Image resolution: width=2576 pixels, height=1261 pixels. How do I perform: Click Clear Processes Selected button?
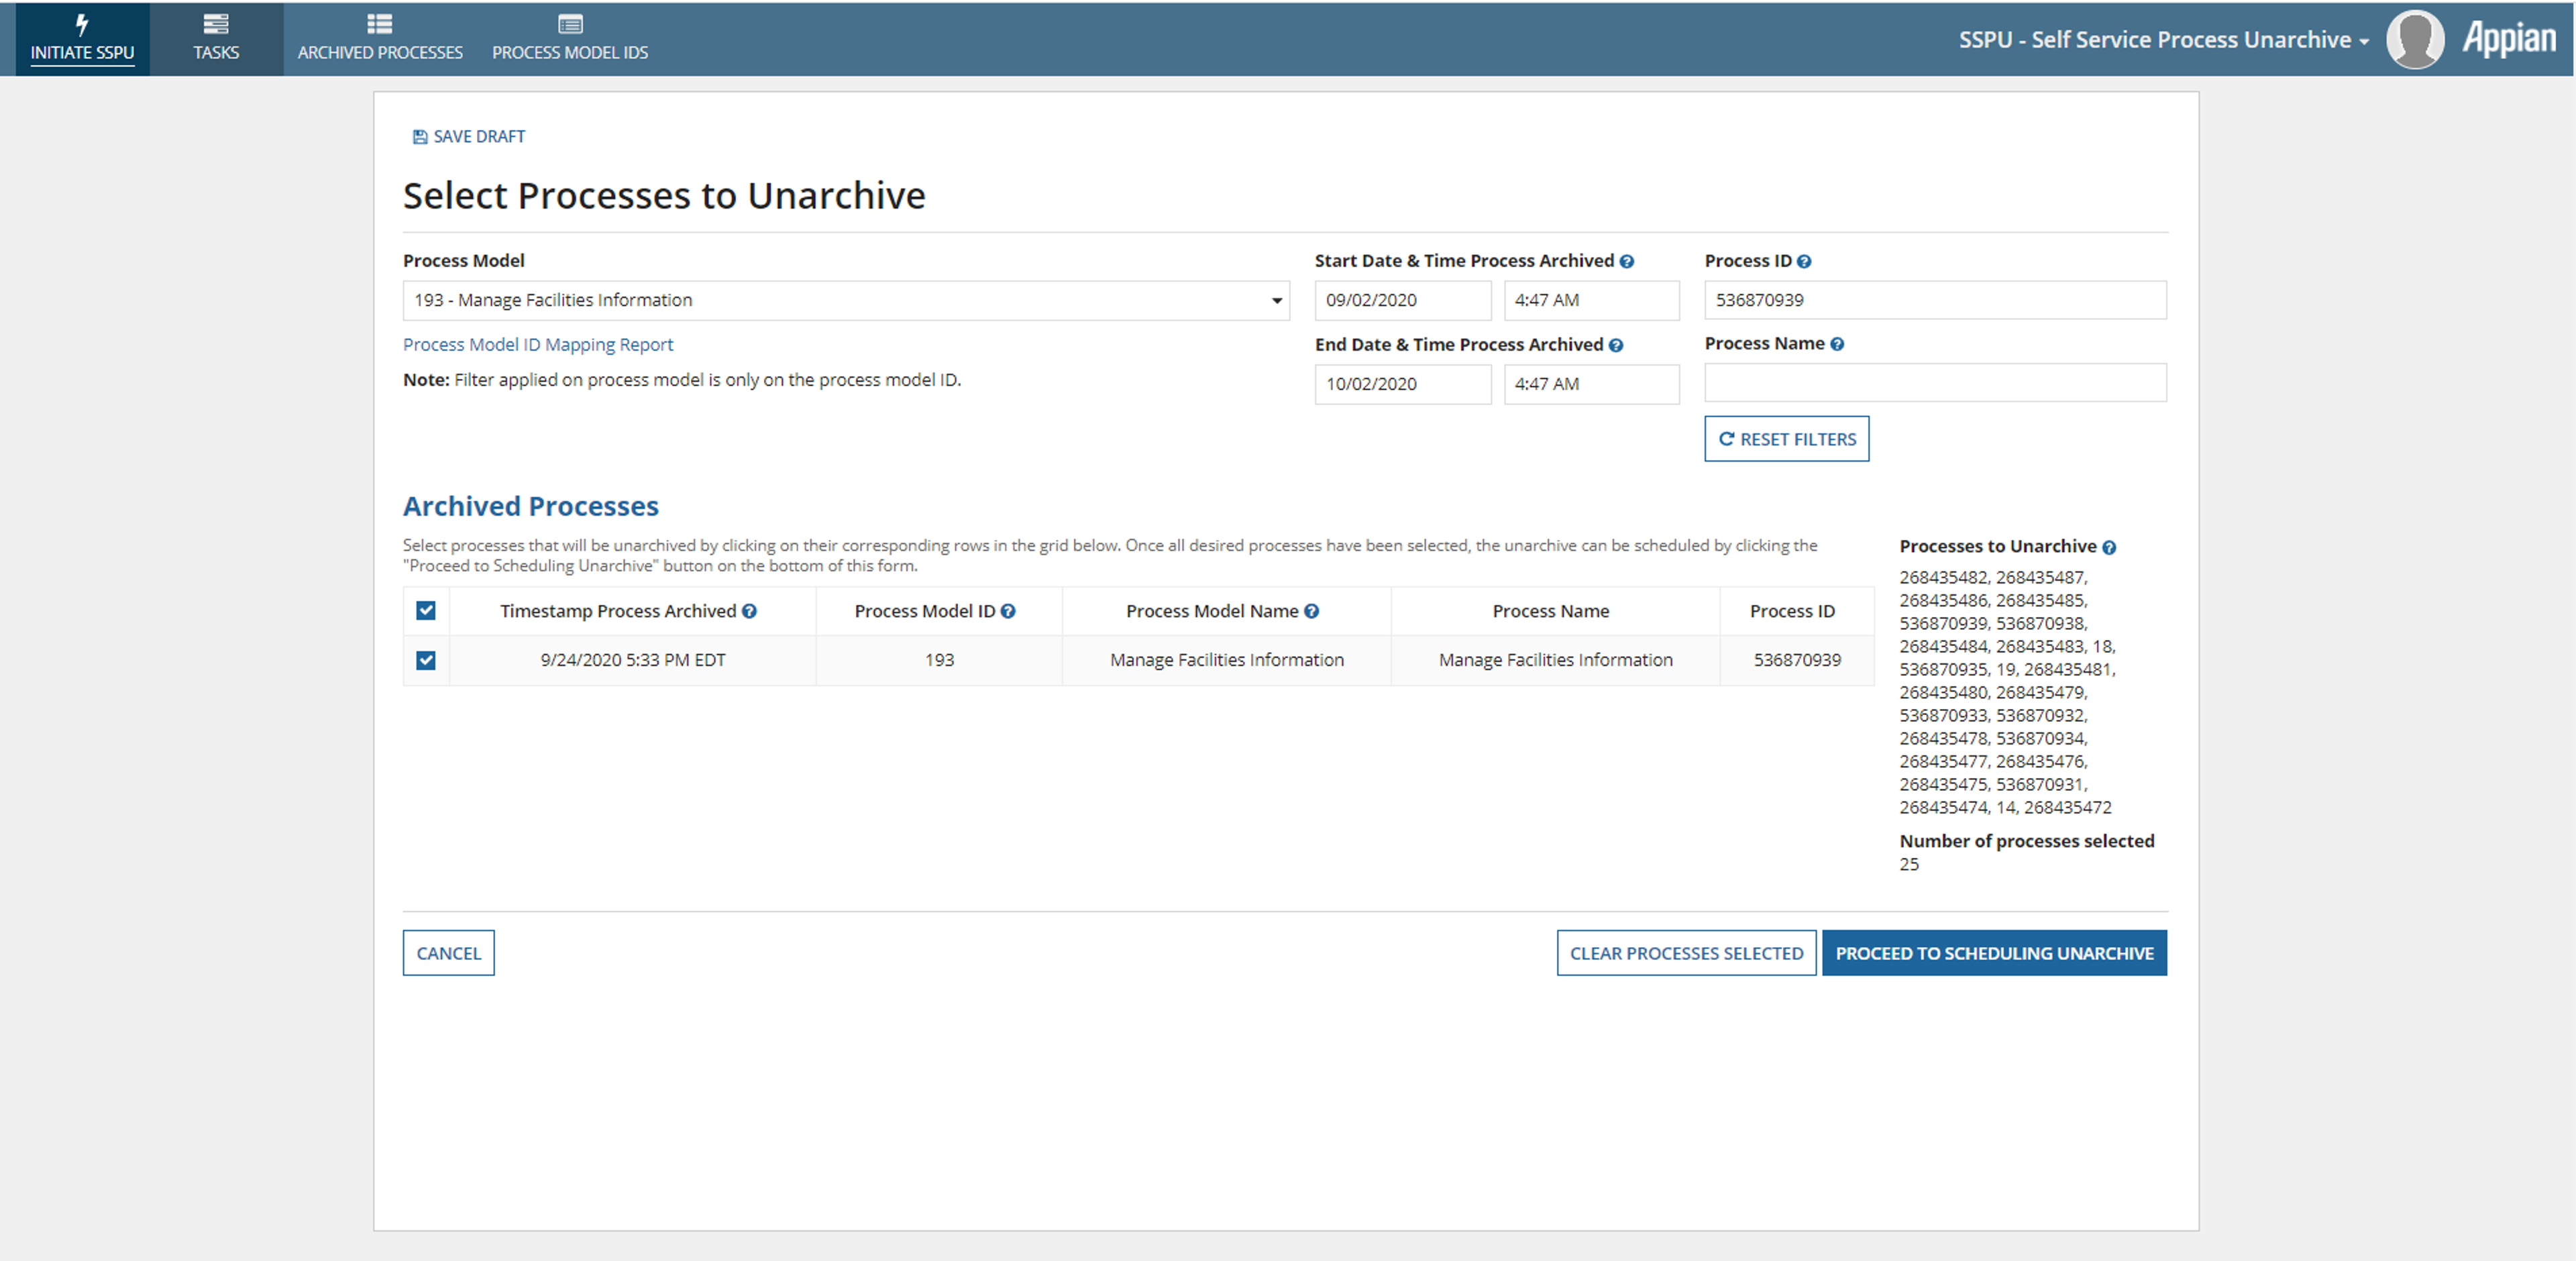(1686, 953)
